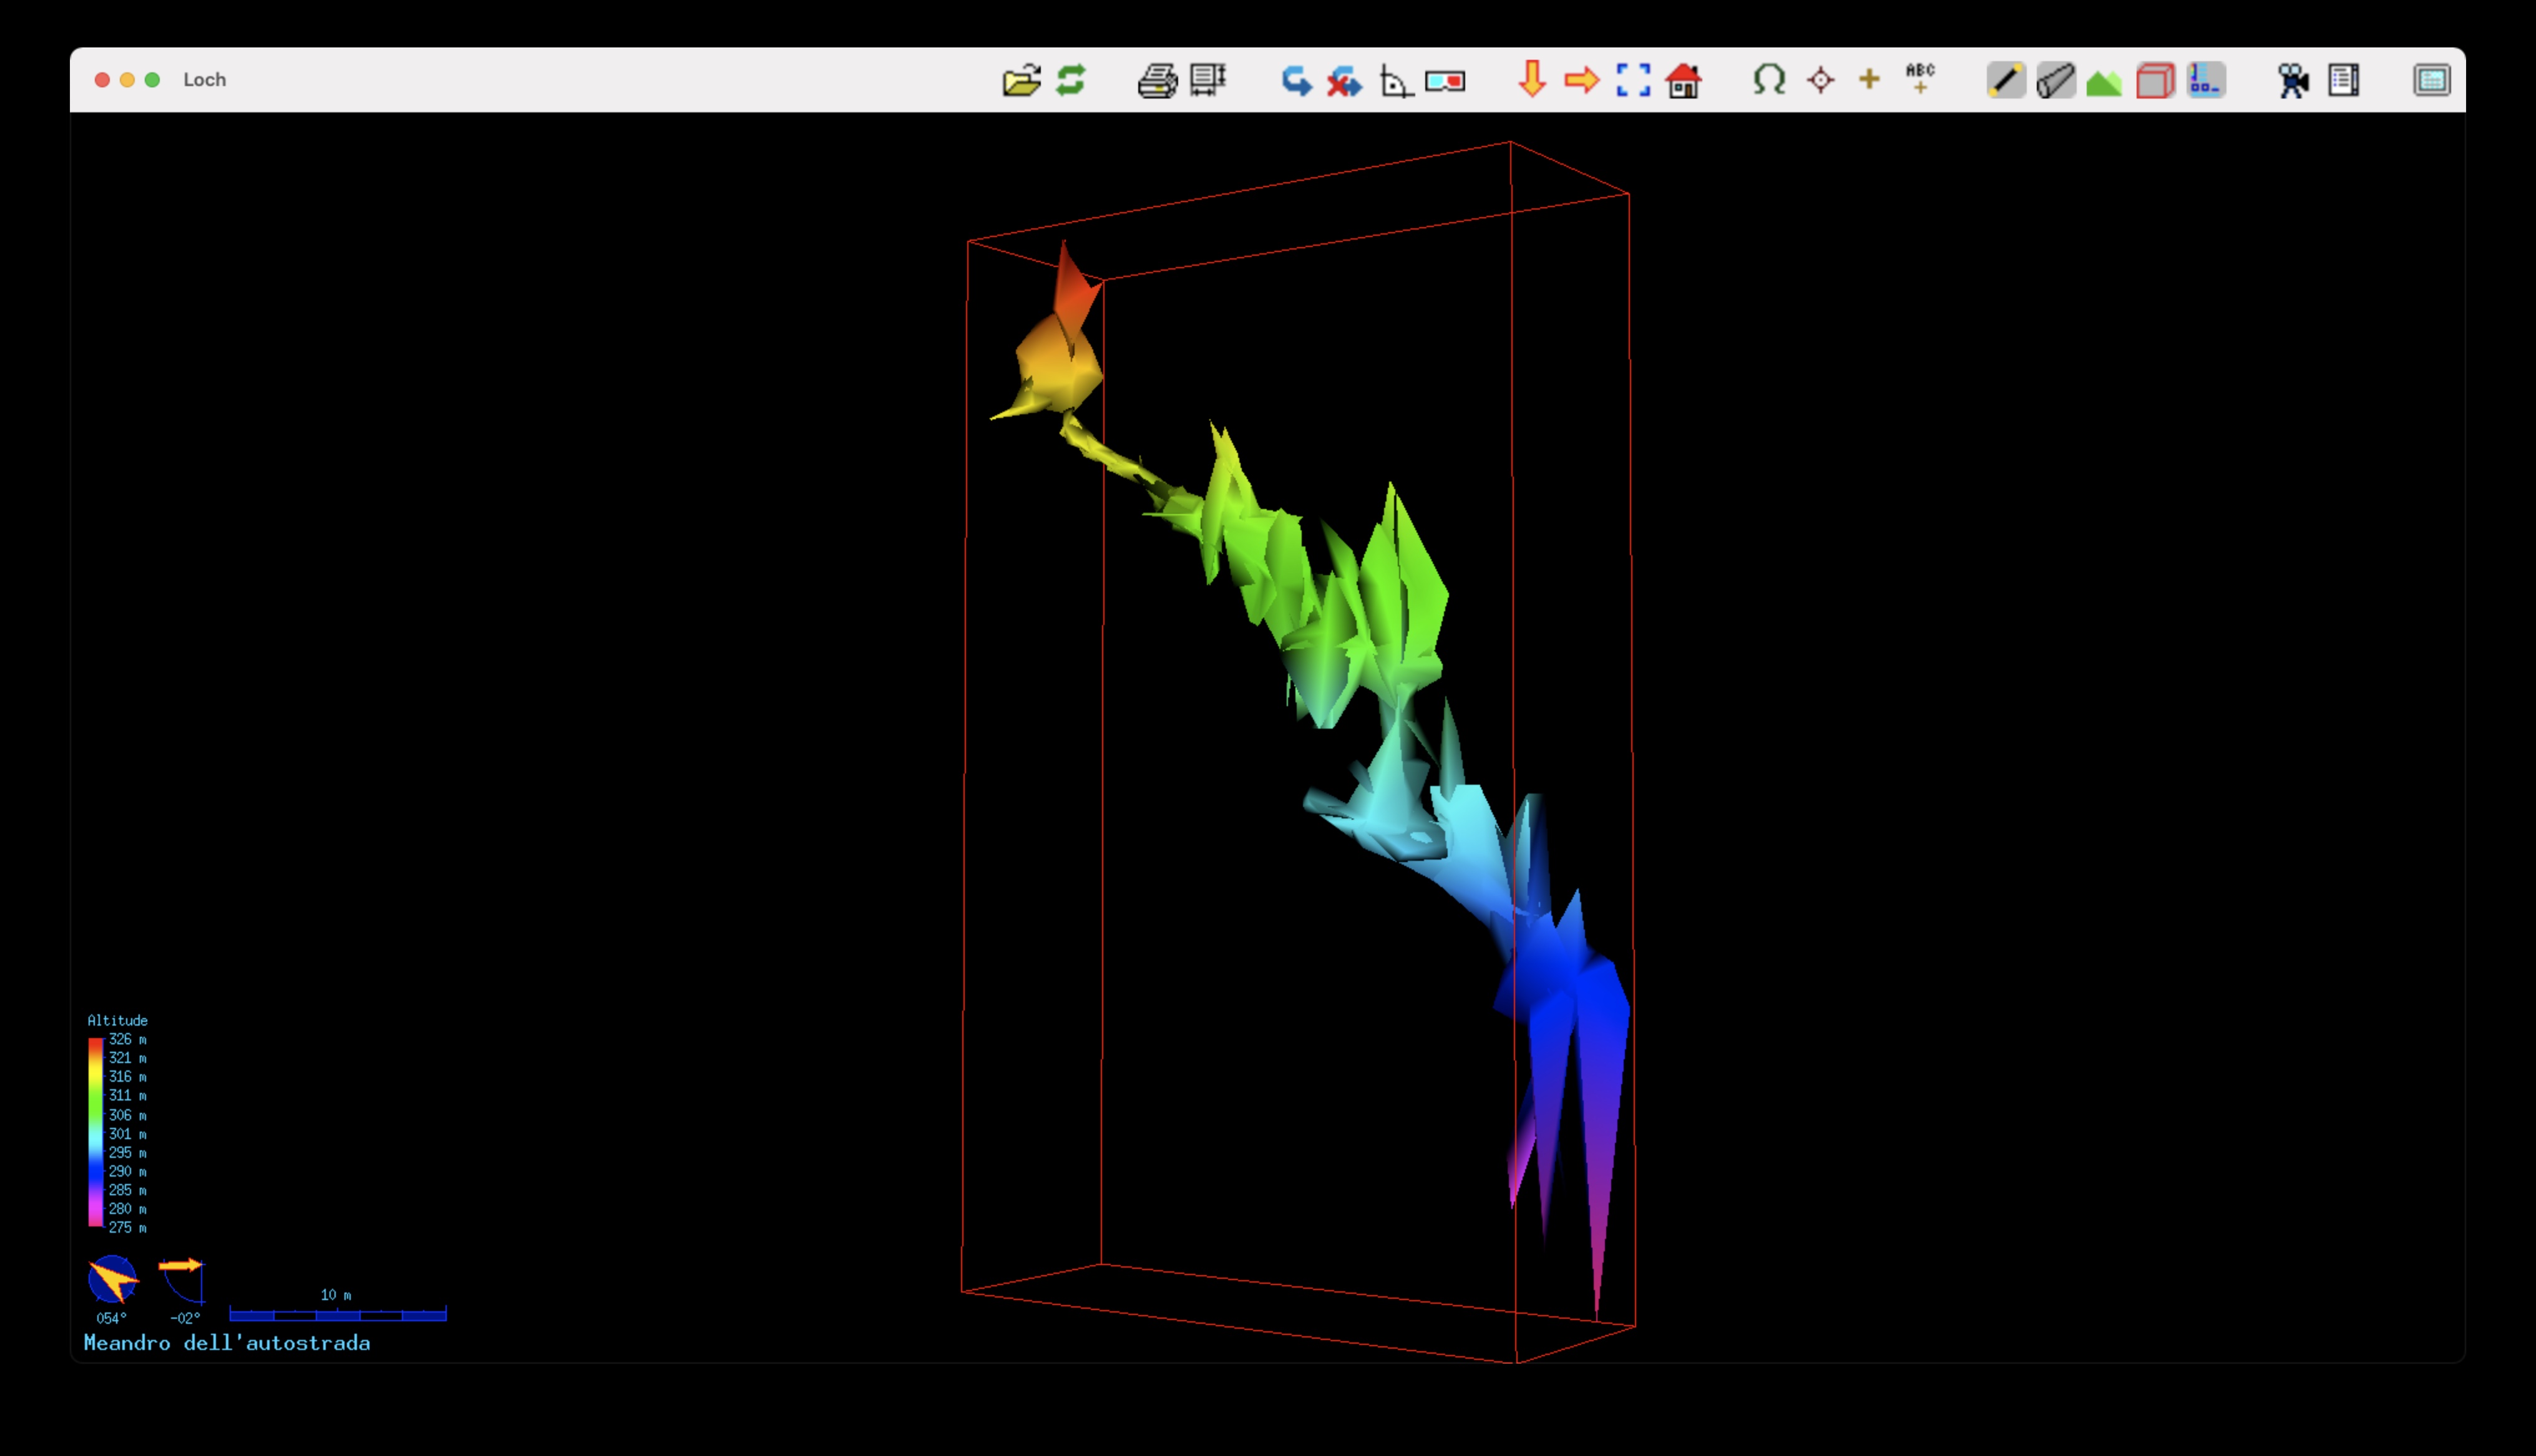Click the '290 m' altitude label
The image size is (2536, 1456).
click(127, 1171)
